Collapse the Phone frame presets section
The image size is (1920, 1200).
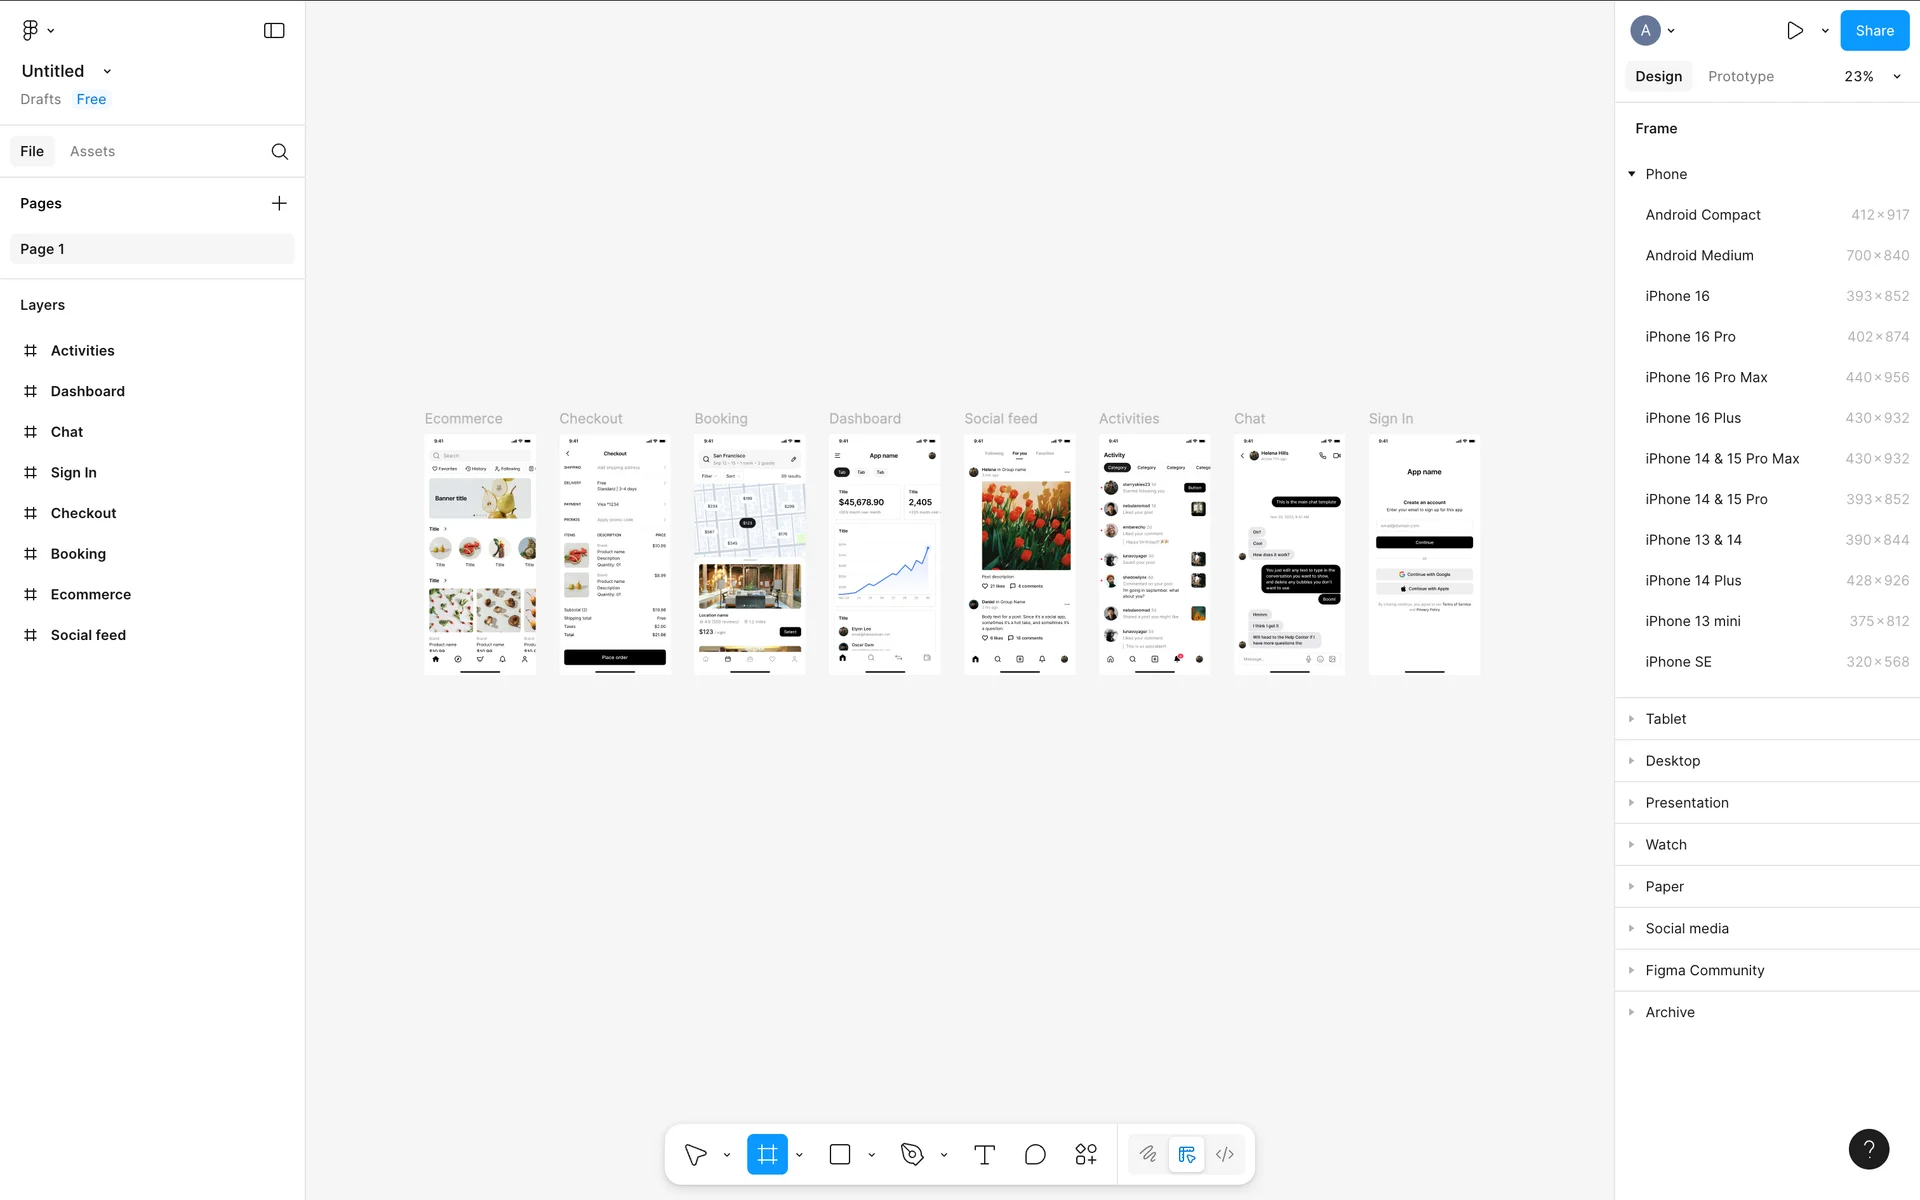1632,174
